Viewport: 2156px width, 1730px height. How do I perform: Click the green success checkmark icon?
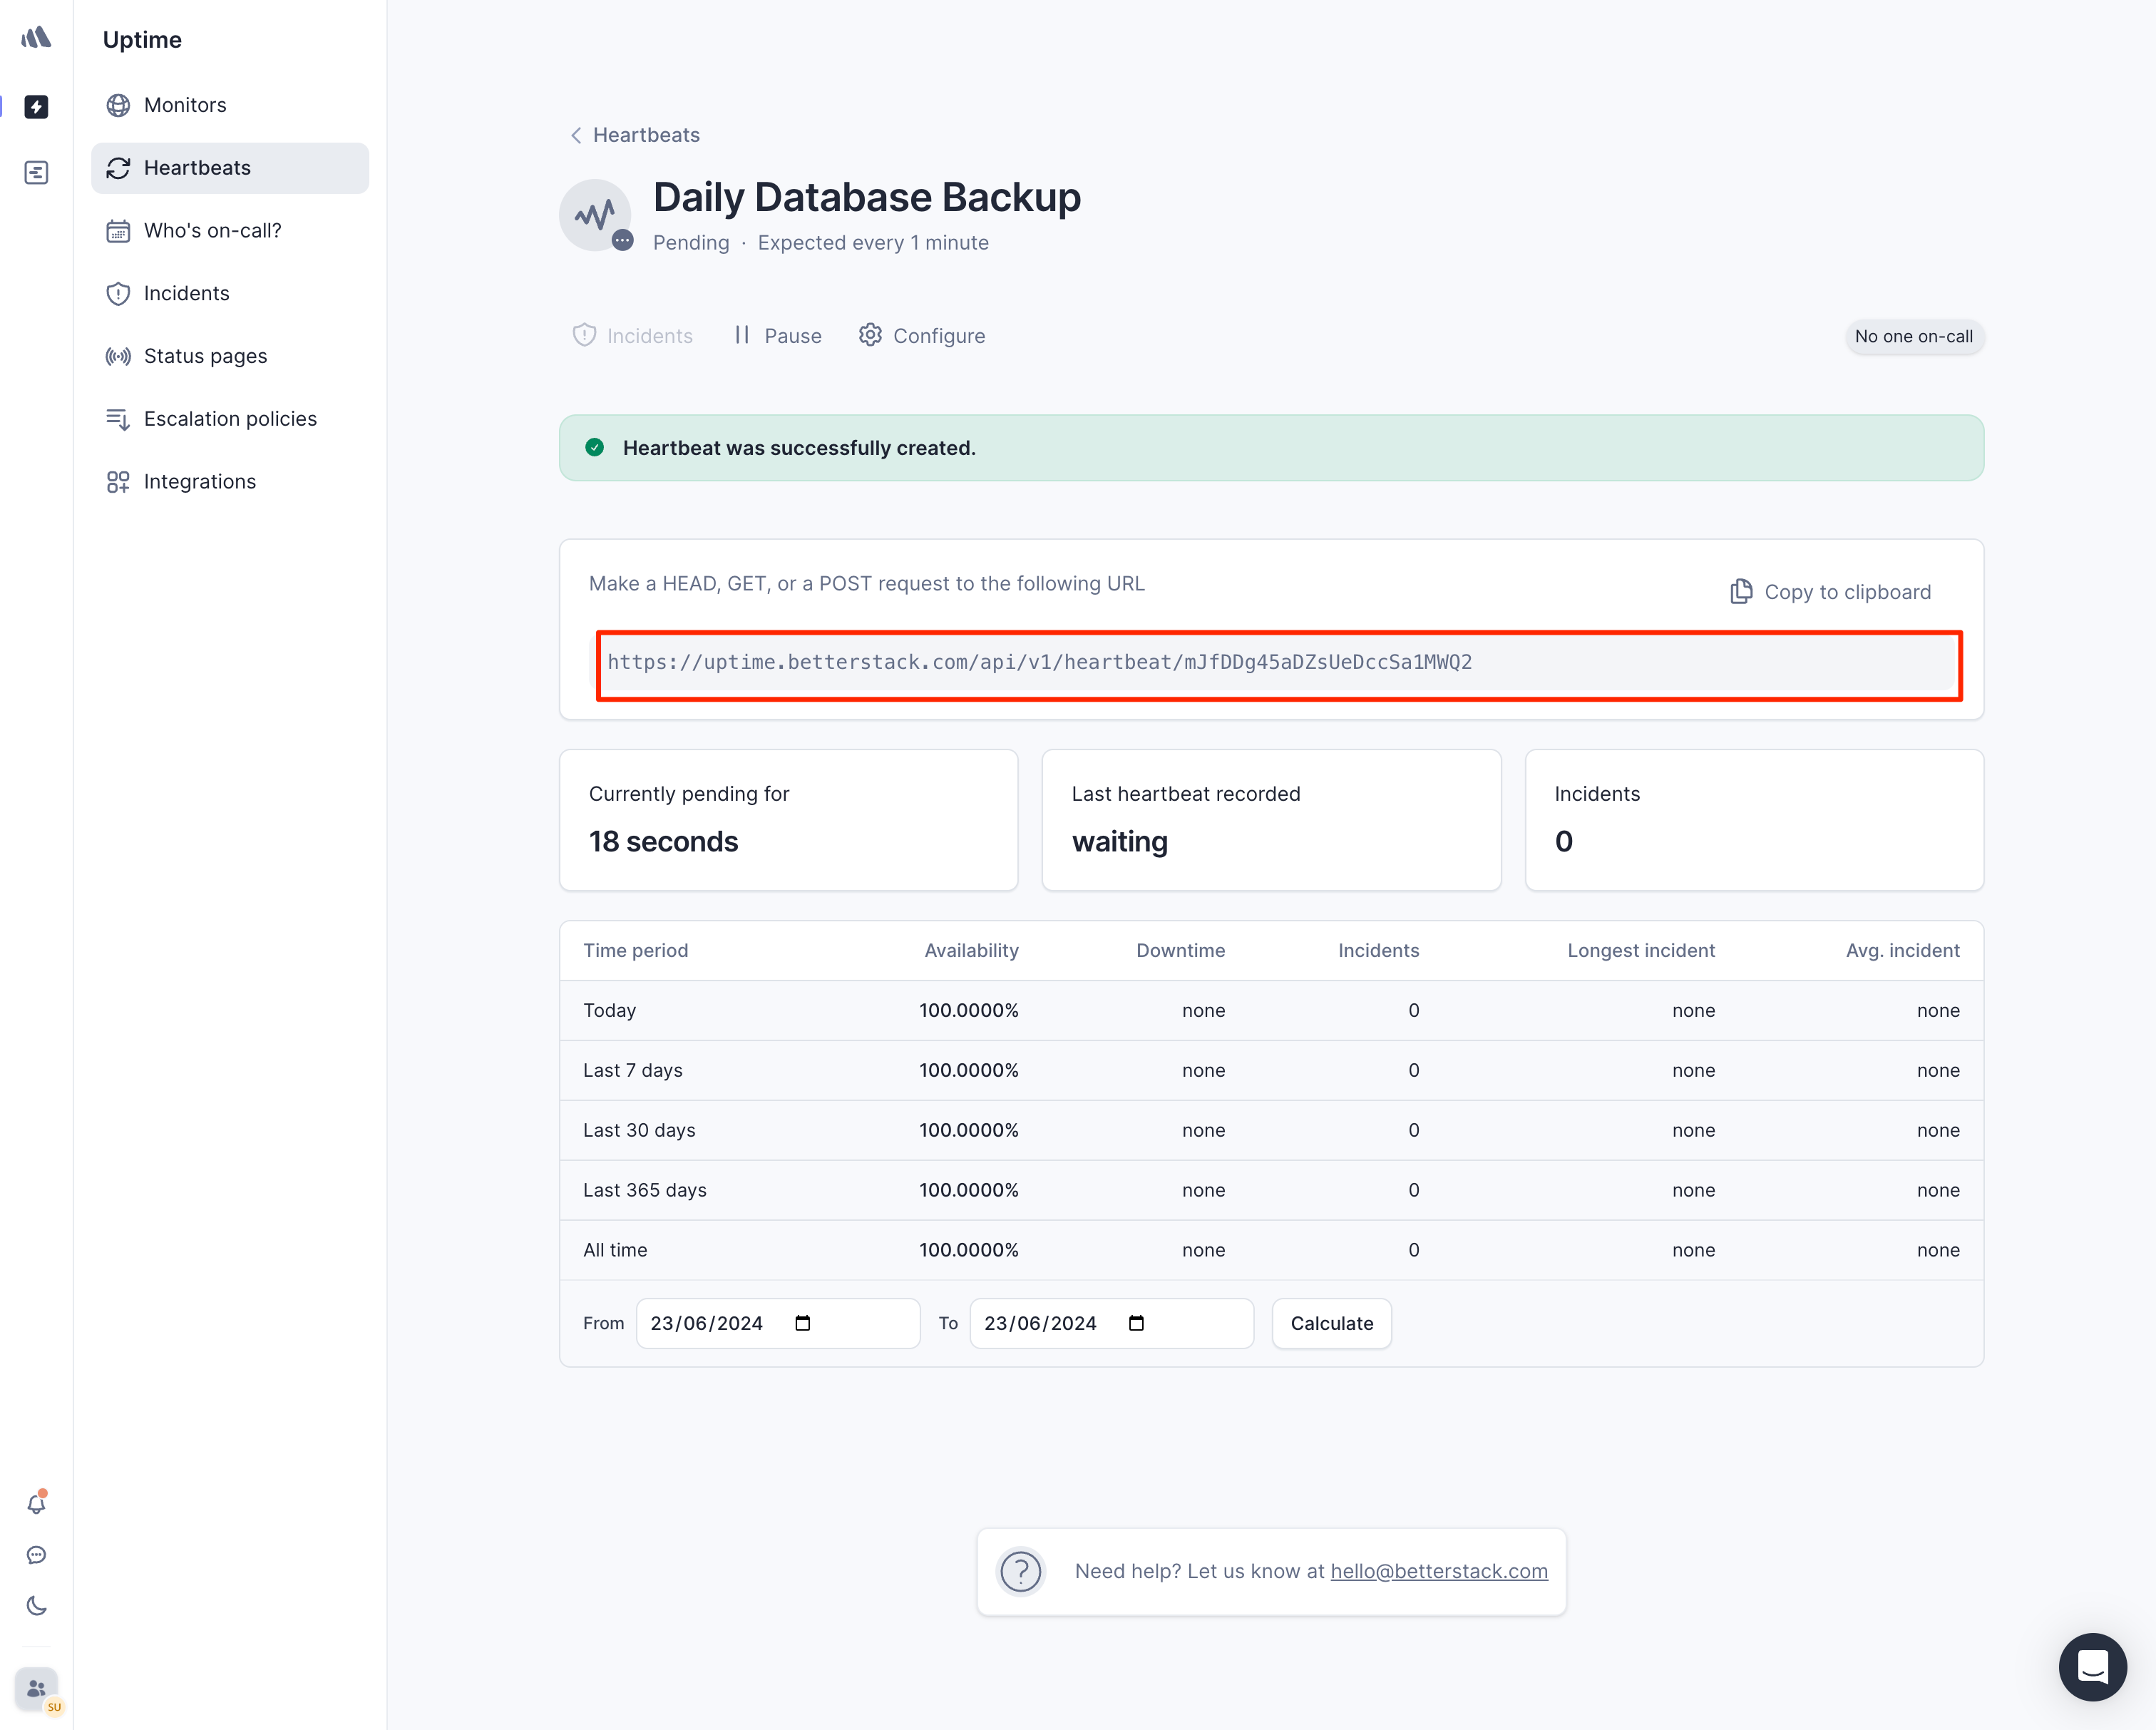[x=594, y=448]
